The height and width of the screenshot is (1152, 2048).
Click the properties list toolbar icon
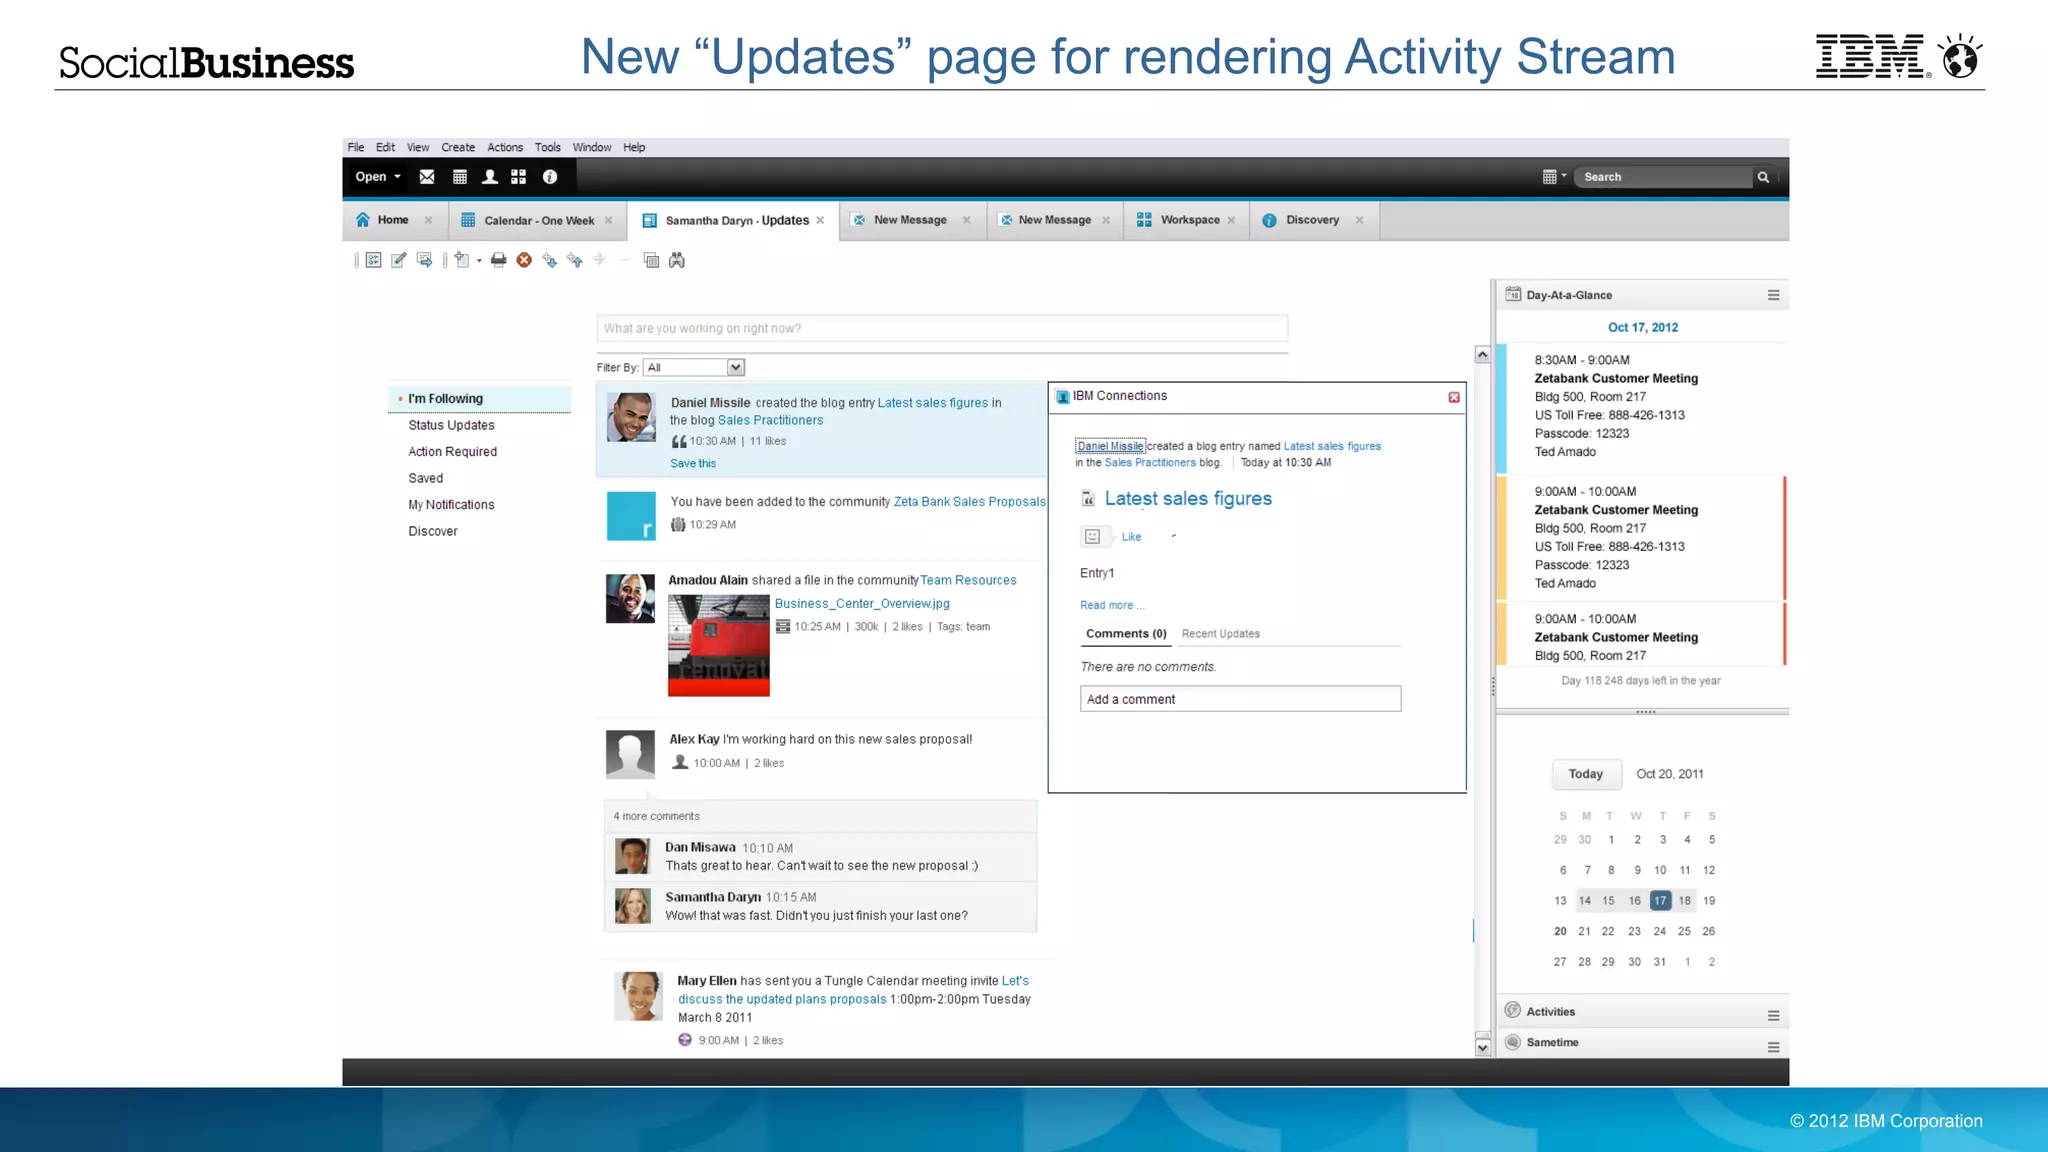pyautogui.click(x=373, y=260)
